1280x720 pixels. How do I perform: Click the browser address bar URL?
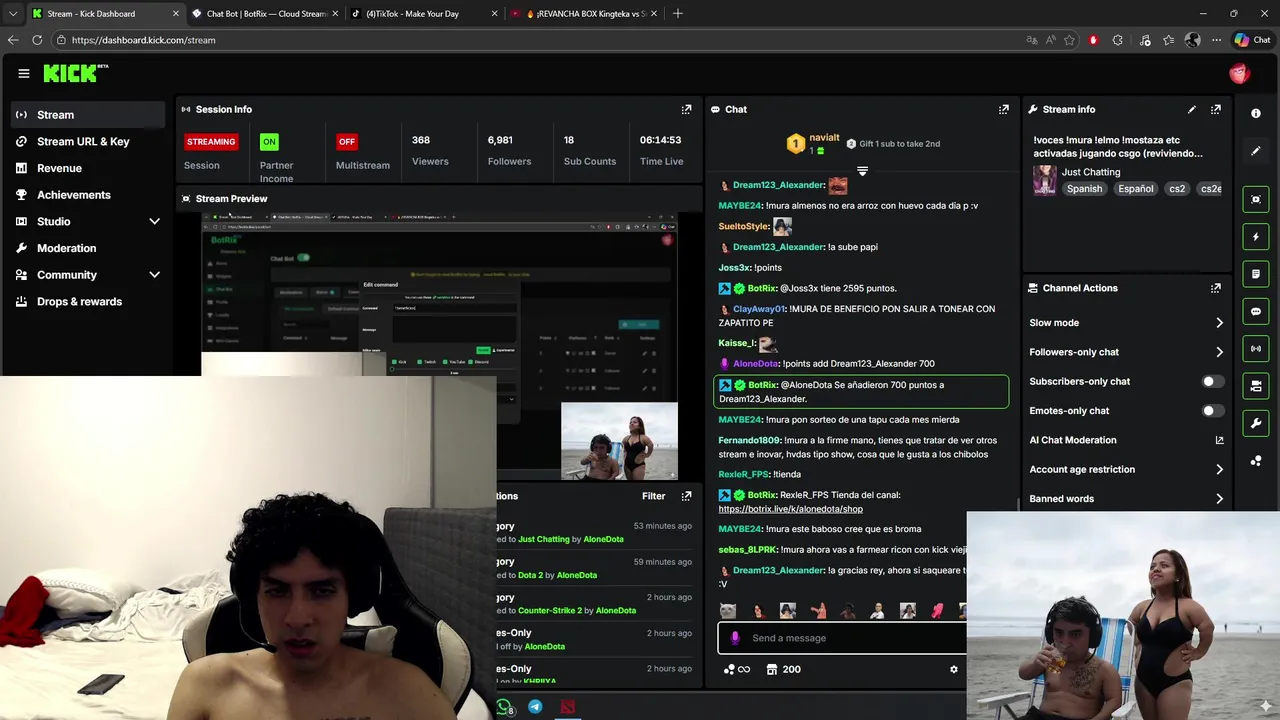point(143,40)
